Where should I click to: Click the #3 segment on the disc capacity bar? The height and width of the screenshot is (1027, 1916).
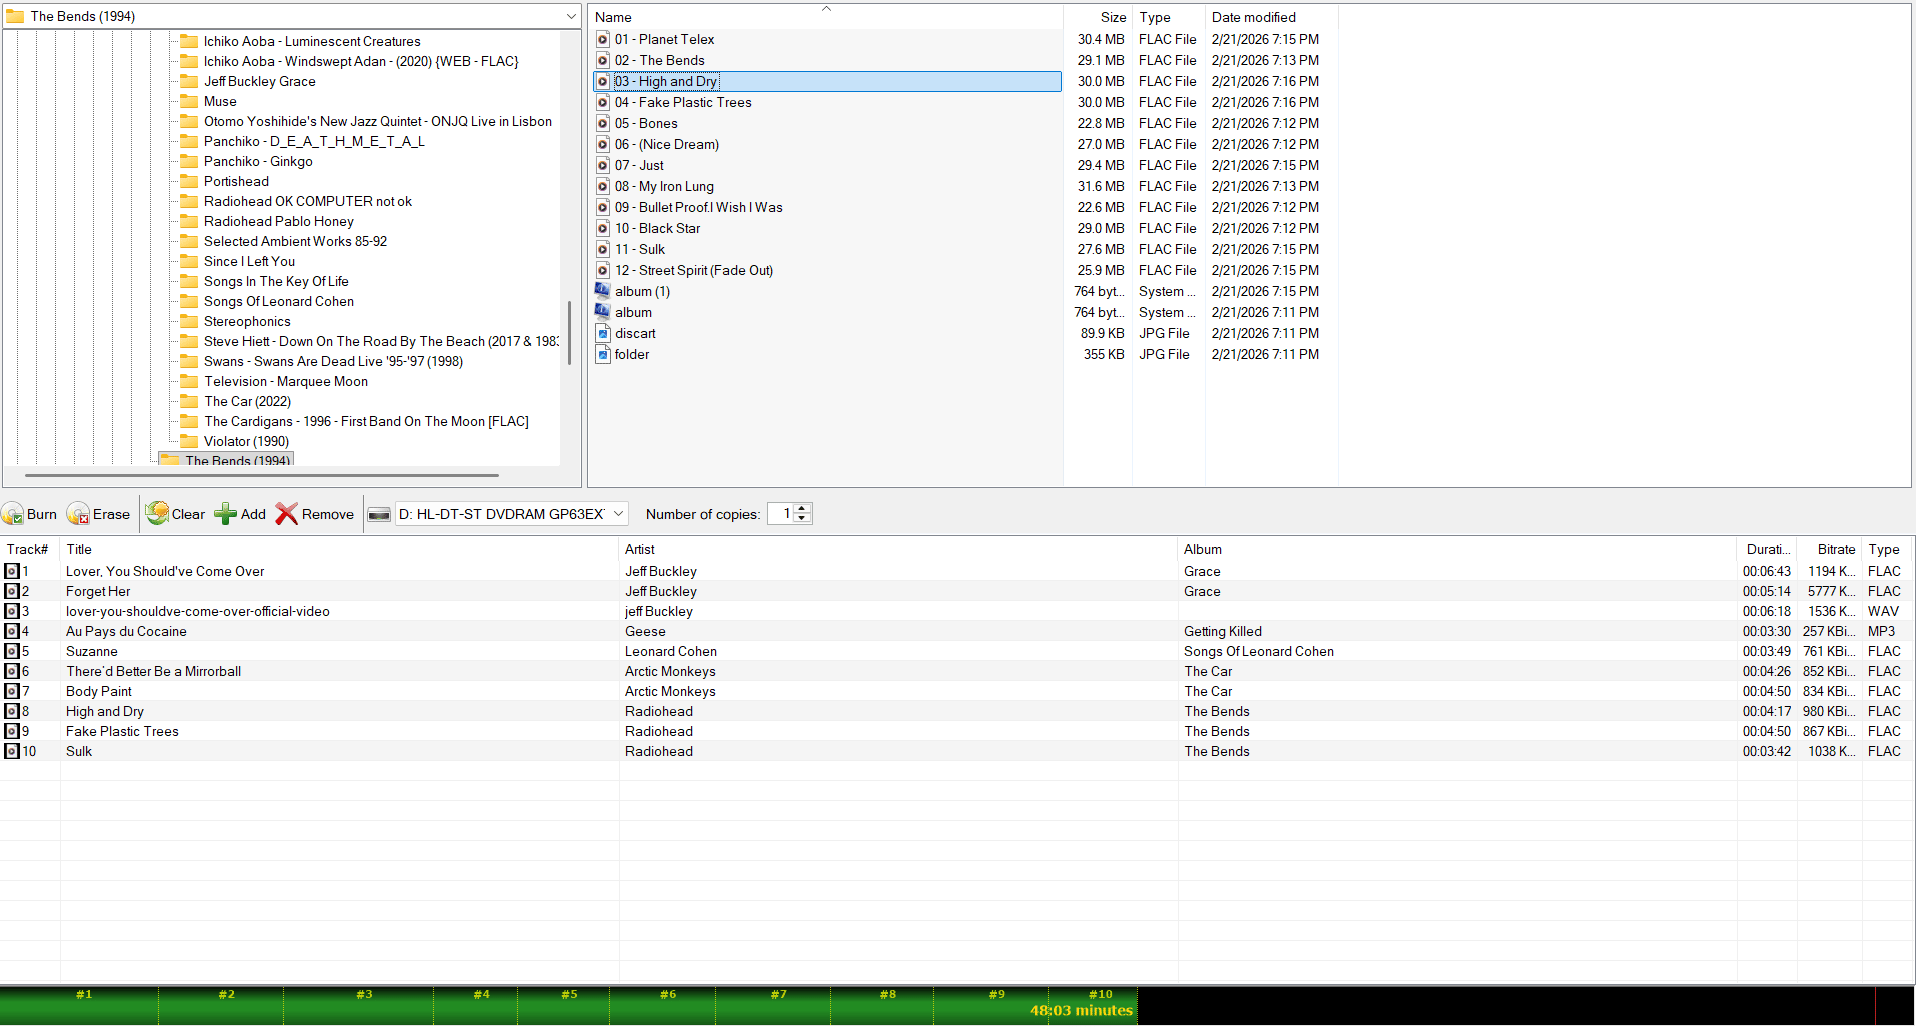pos(358,1005)
